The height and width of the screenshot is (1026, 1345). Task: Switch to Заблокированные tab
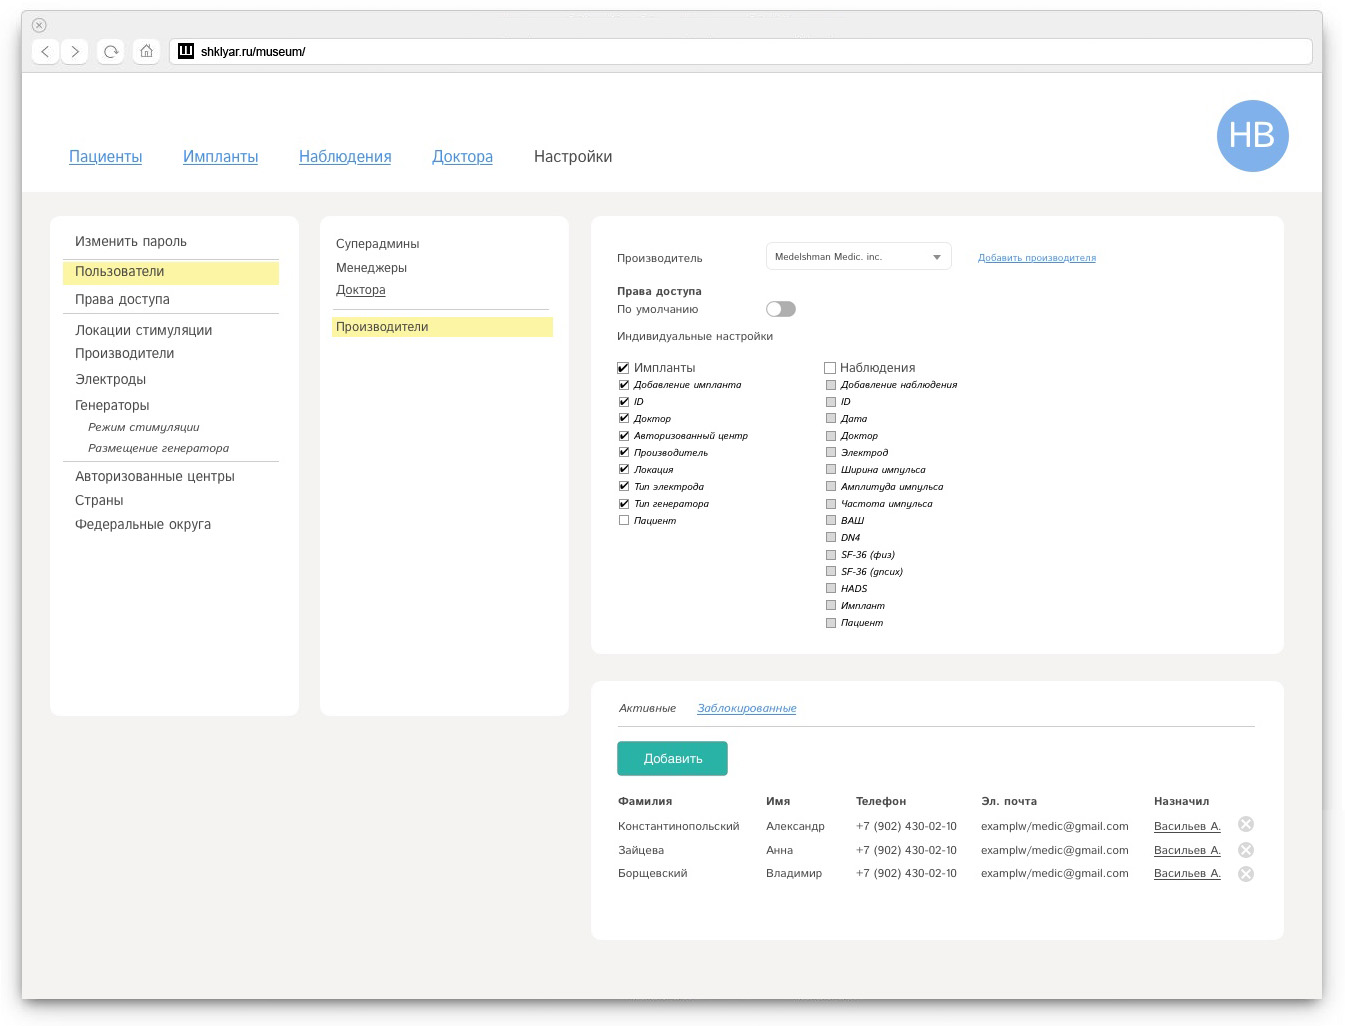747,708
